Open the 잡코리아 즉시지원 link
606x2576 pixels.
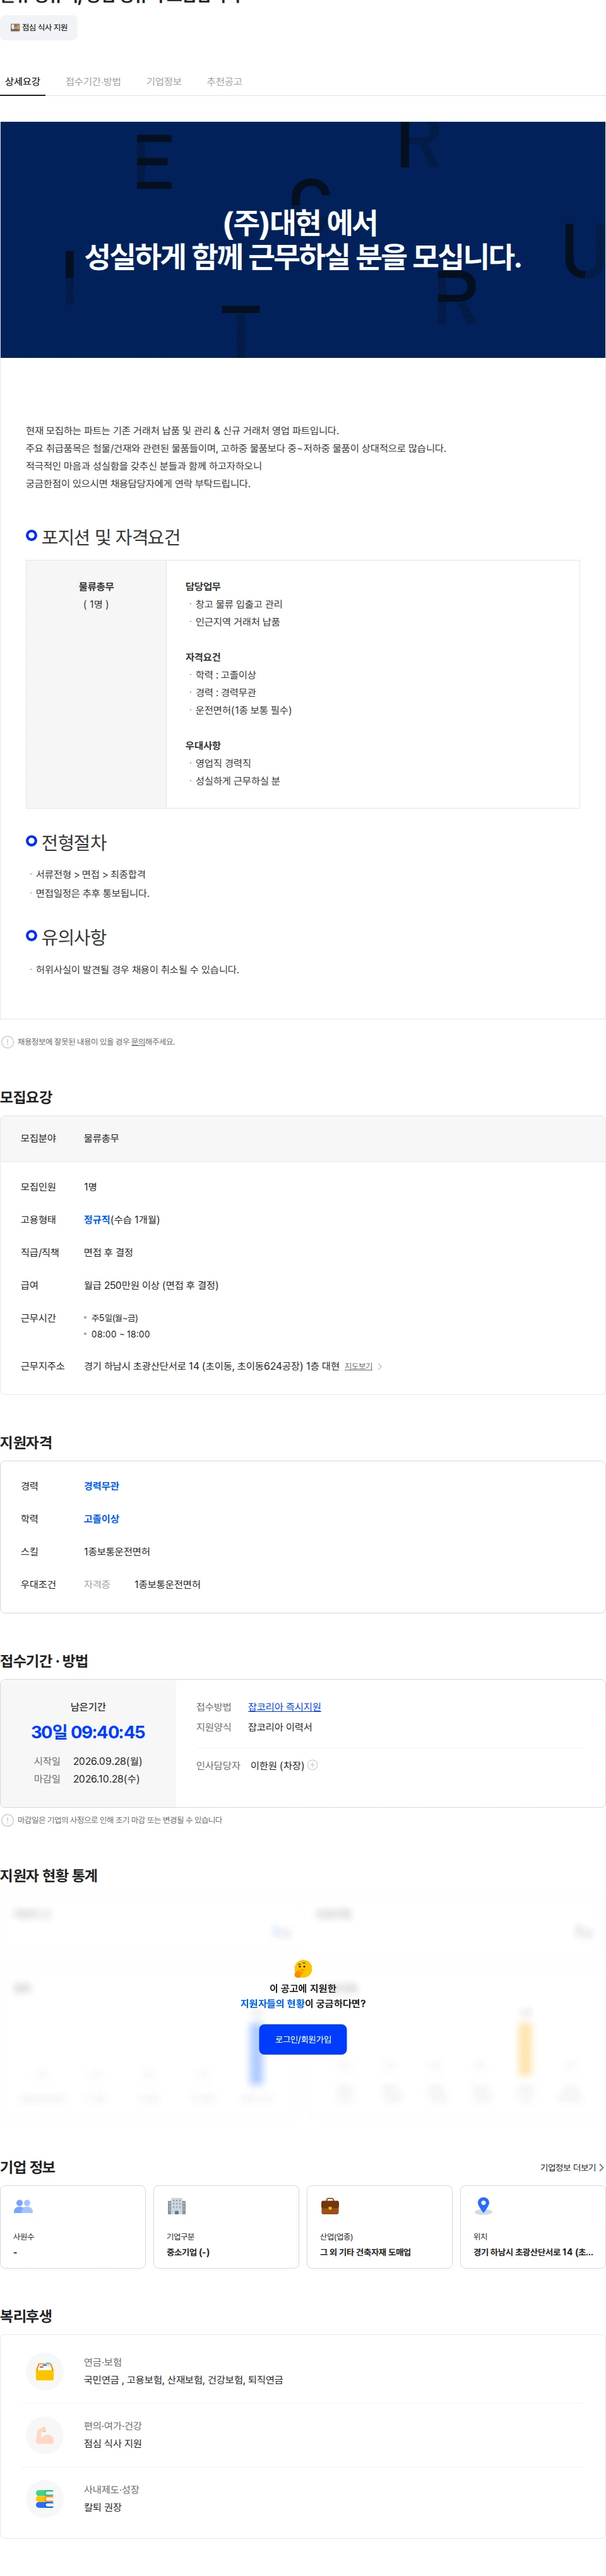[x=284, y=1707]
